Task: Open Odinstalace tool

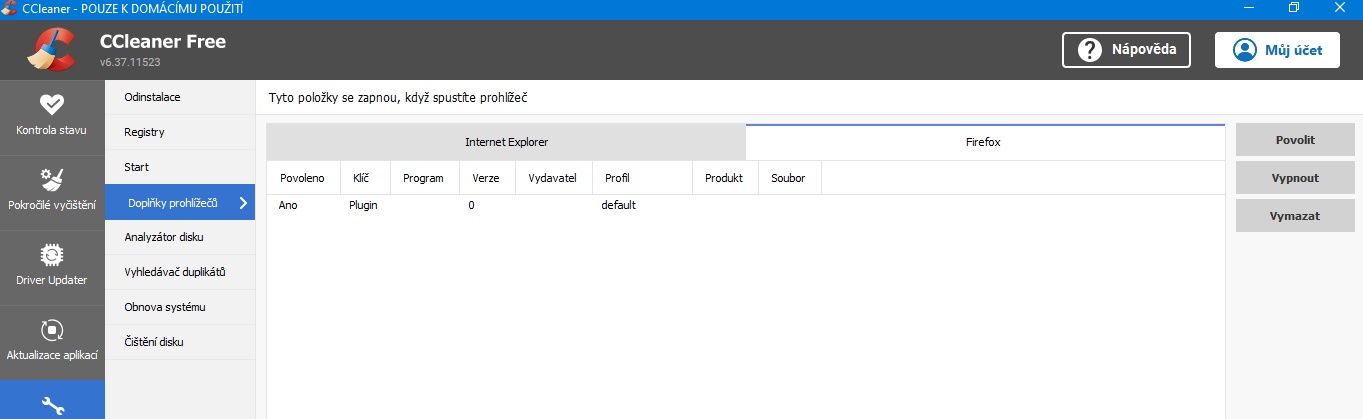Action: point(180,97)
